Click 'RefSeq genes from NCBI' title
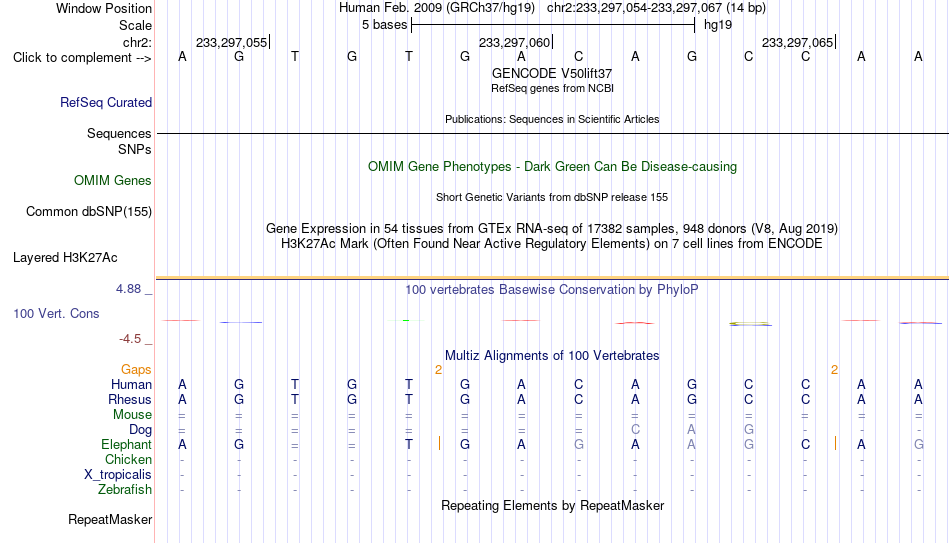The image size is (950, 543). [x=553, y=88]
